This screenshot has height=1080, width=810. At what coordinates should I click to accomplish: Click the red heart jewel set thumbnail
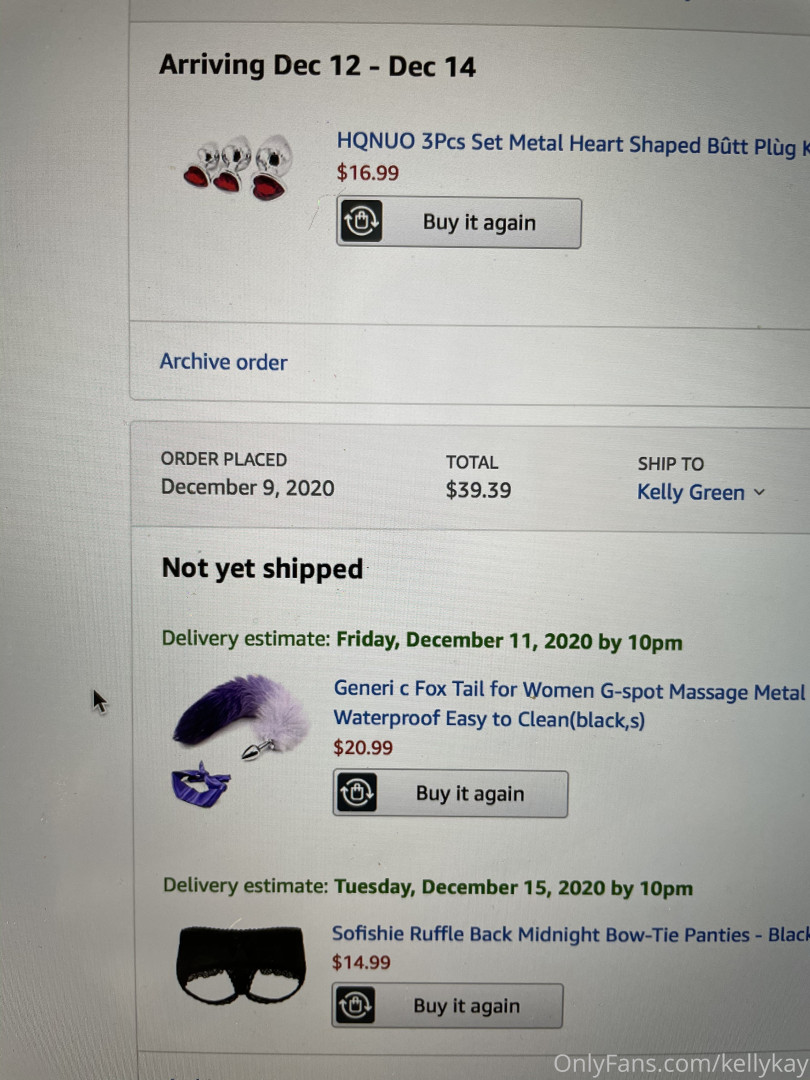(x=238, y=167)
